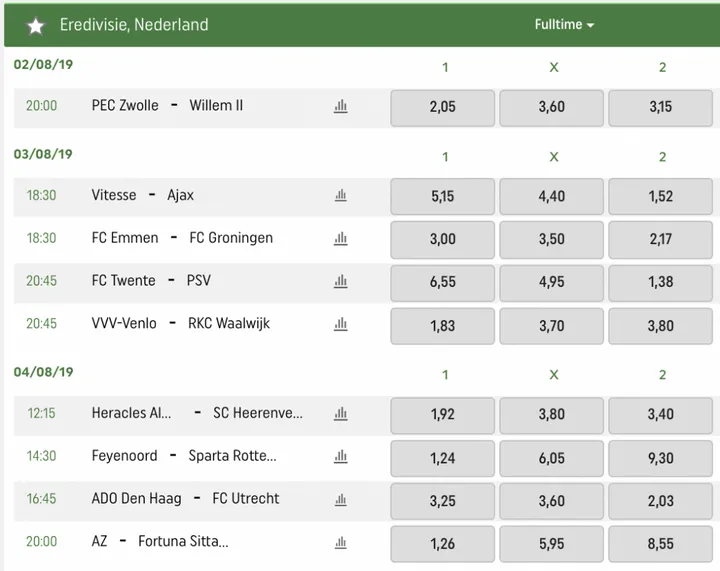
Task: View statistics for FC Emmen - FC Groningen
Action: click(x=341, y=239)
